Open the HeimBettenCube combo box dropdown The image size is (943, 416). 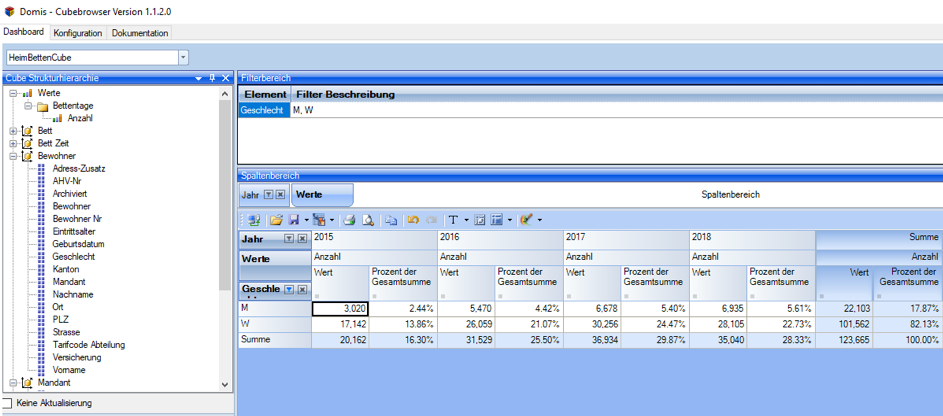[183, 58]
